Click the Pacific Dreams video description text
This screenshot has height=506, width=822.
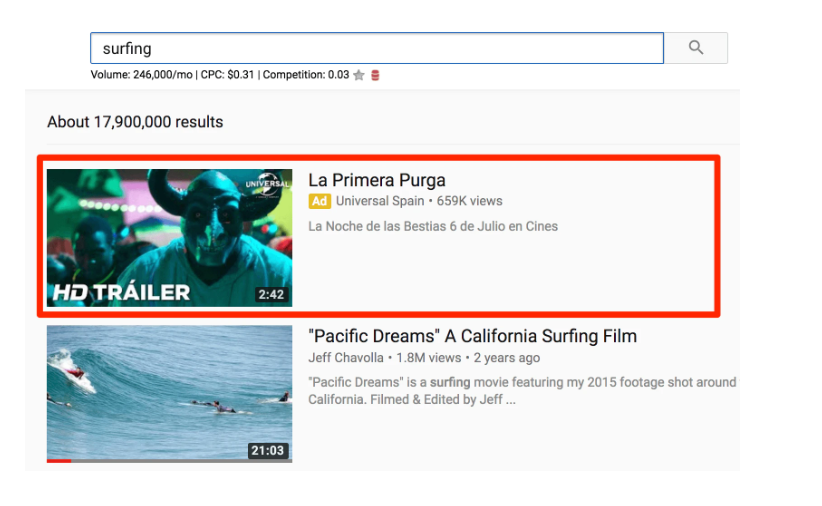522,391
